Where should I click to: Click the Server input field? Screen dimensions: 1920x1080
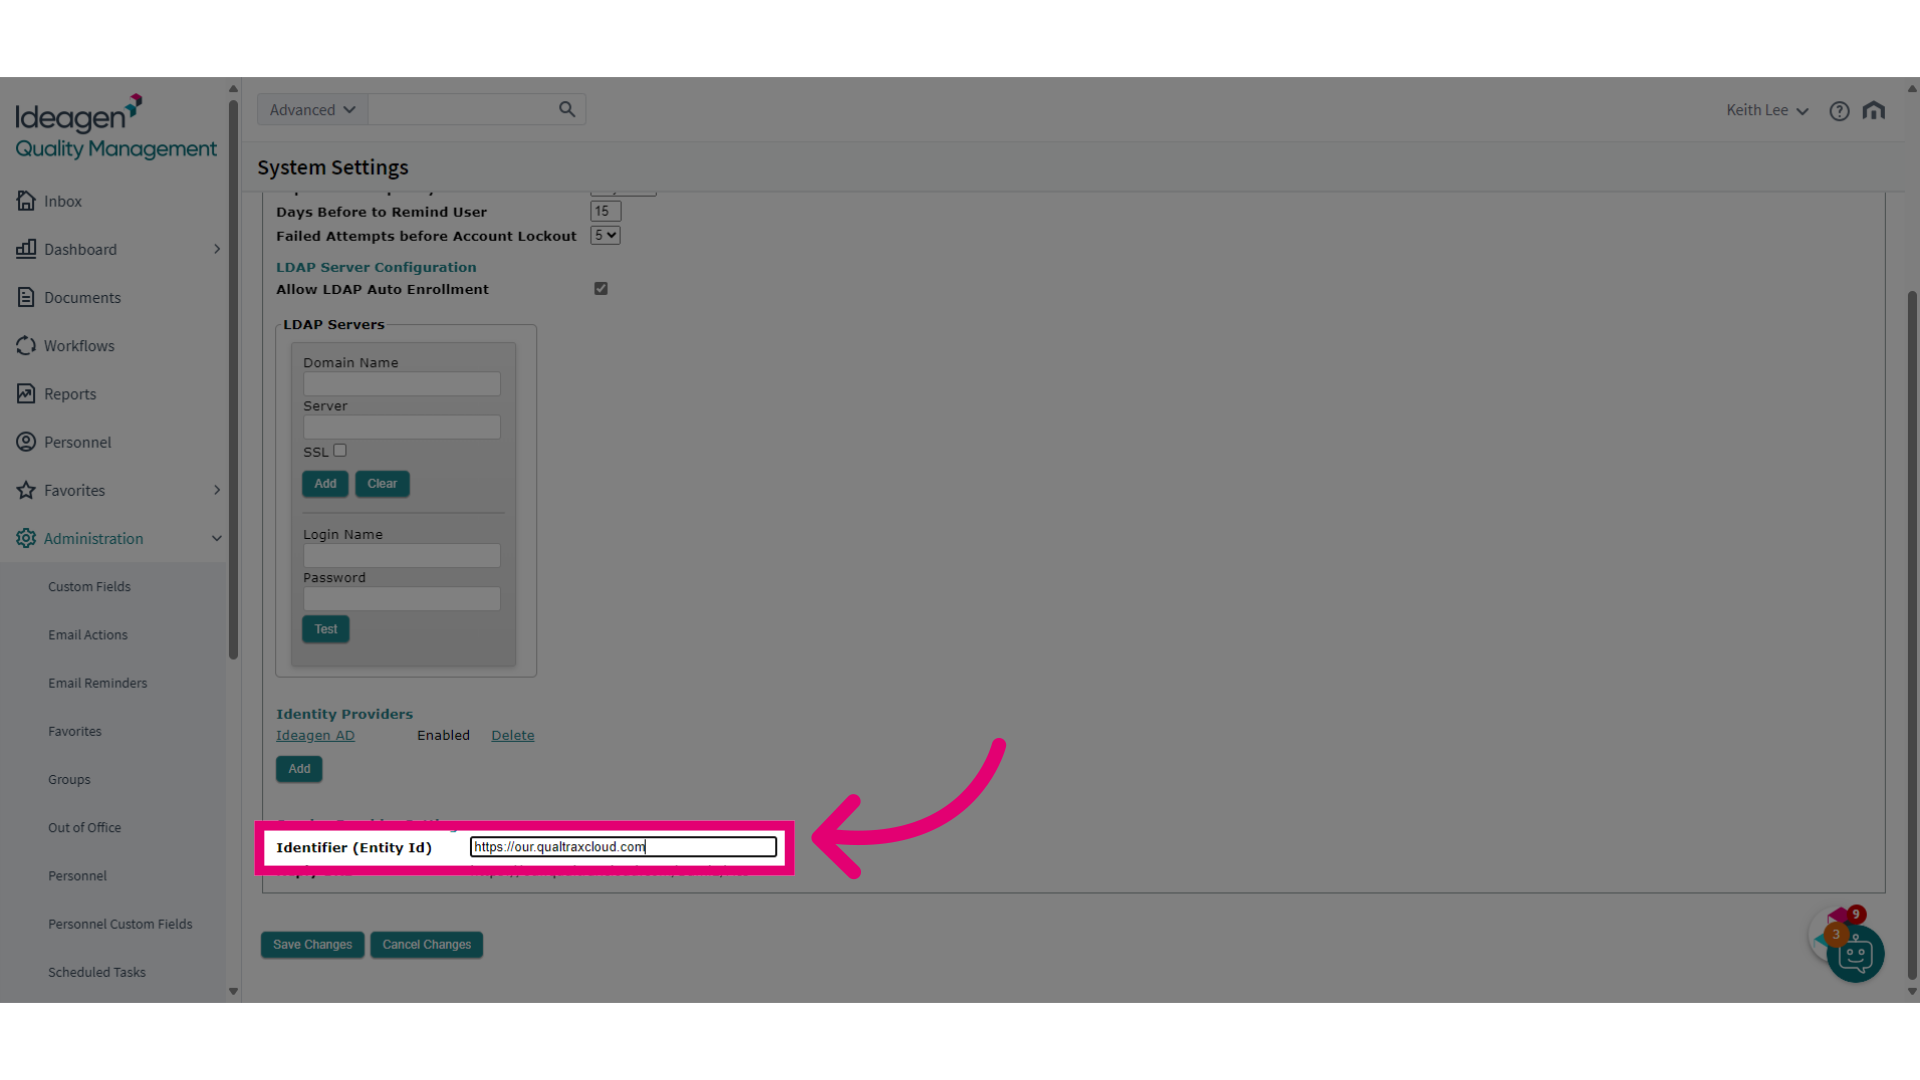(402, 427)
